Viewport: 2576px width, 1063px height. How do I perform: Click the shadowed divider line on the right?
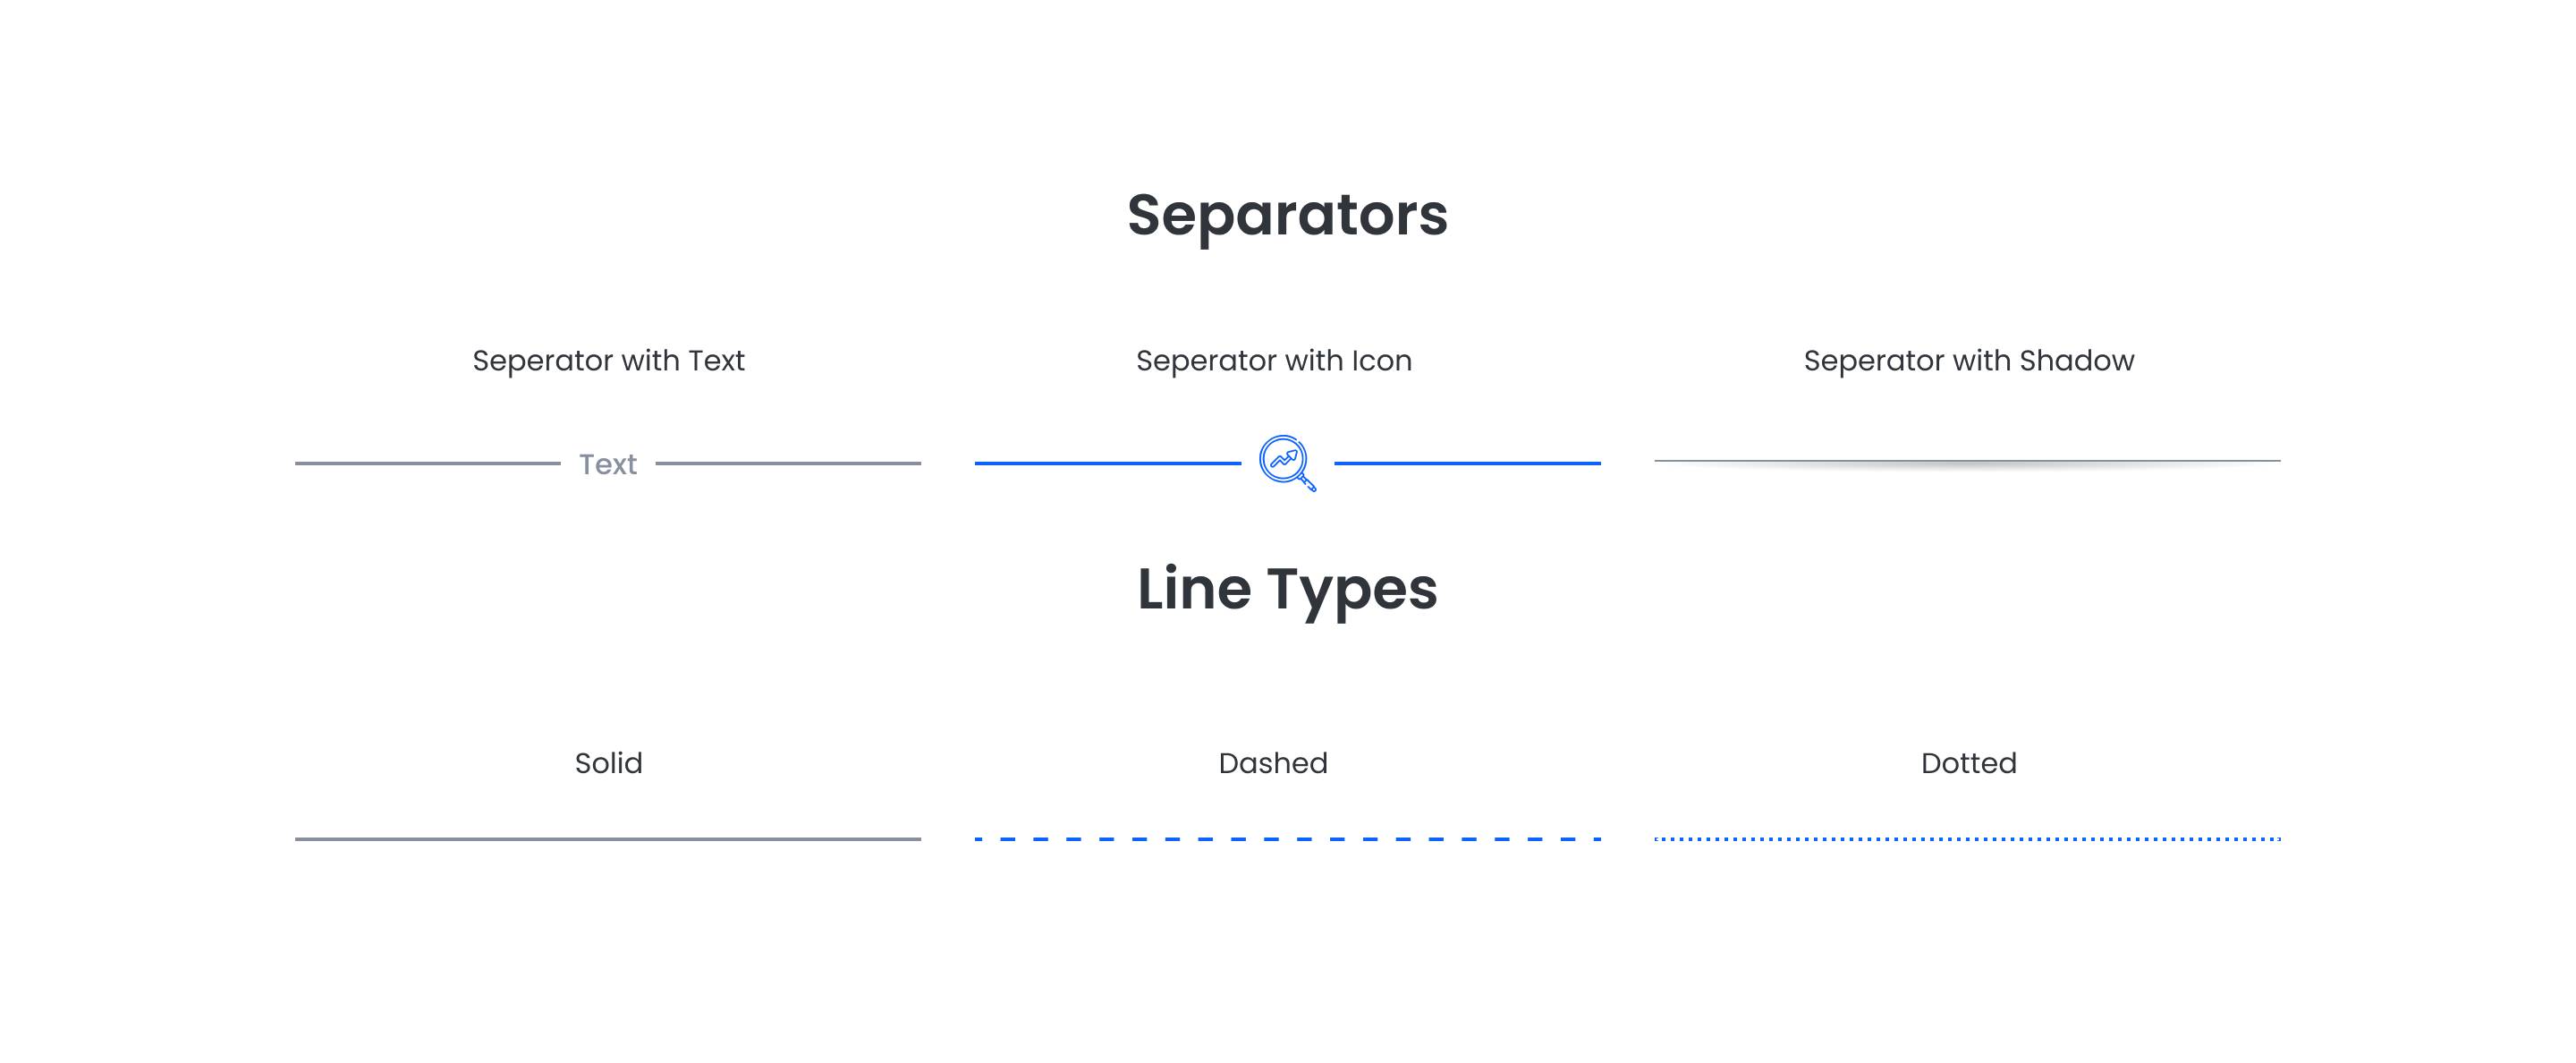click(1967, 461)
